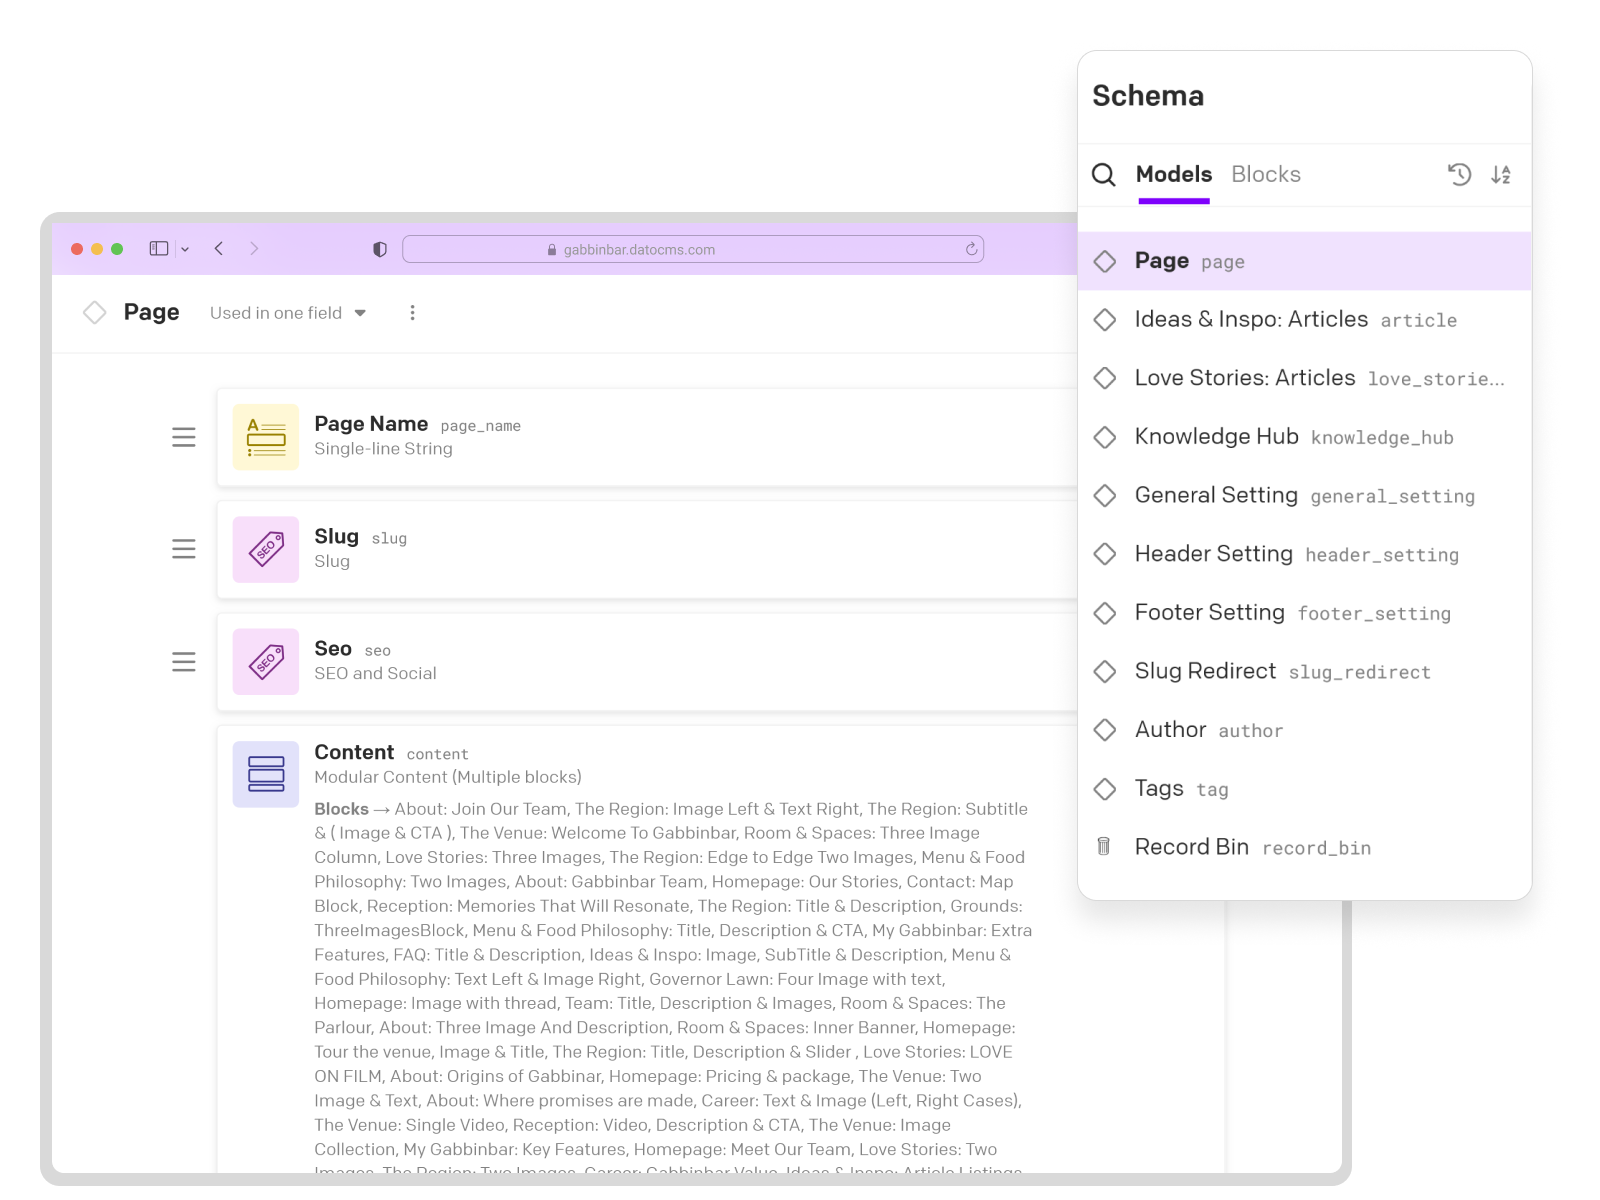1600x1200 pixels.
Task: Click the Slug field SEO tag icon
Action: click(x=266, y=549)
